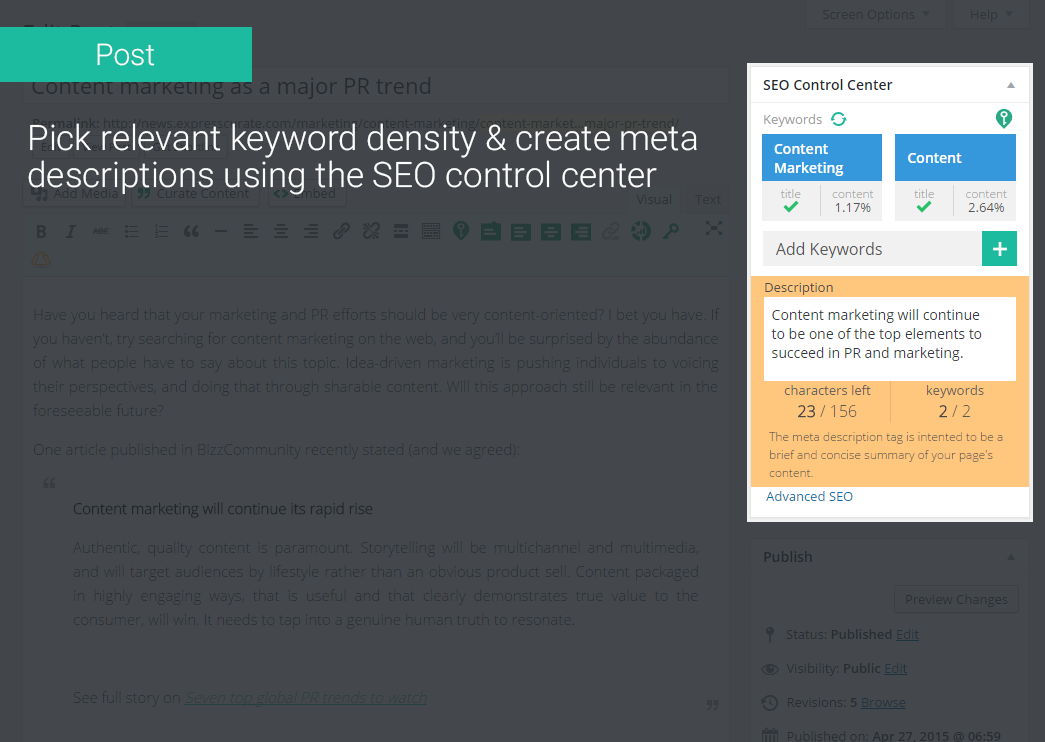Edit the Public visibility setting
This screenshot has height=742, width=1045.
pyautogui.click(x=895, y=668)
